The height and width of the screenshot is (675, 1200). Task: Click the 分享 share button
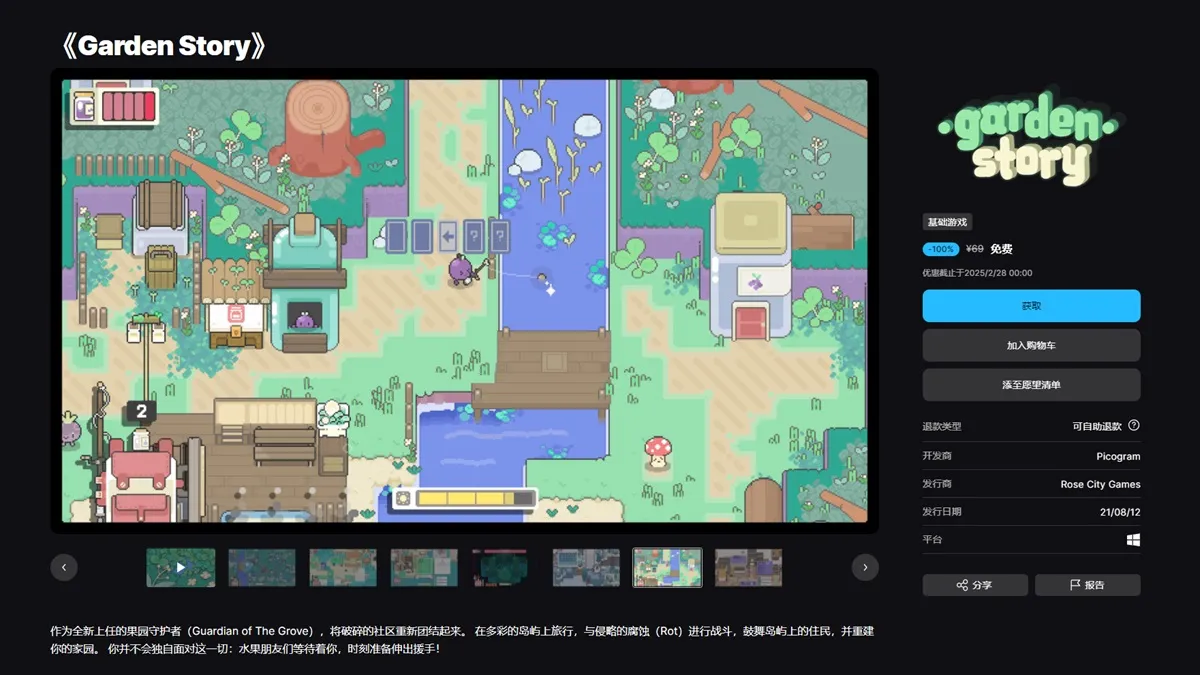coord(974,585)
